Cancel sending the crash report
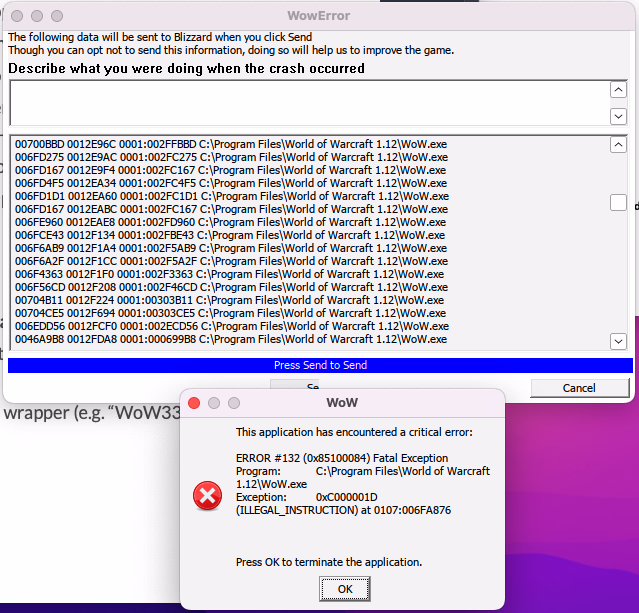This screenshot has width=639, height=613. [579, 388]
